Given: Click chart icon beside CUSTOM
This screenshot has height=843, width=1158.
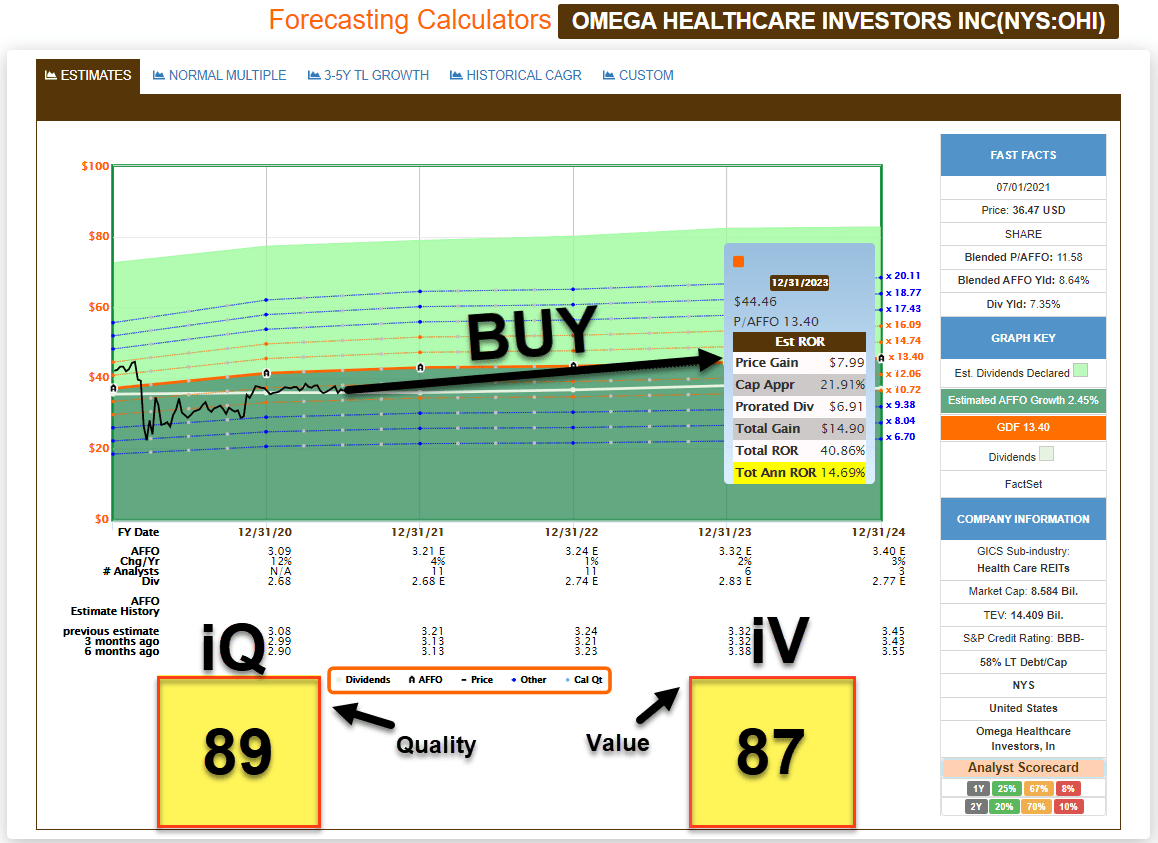Looking at the screenshot, I should [609, 75].
